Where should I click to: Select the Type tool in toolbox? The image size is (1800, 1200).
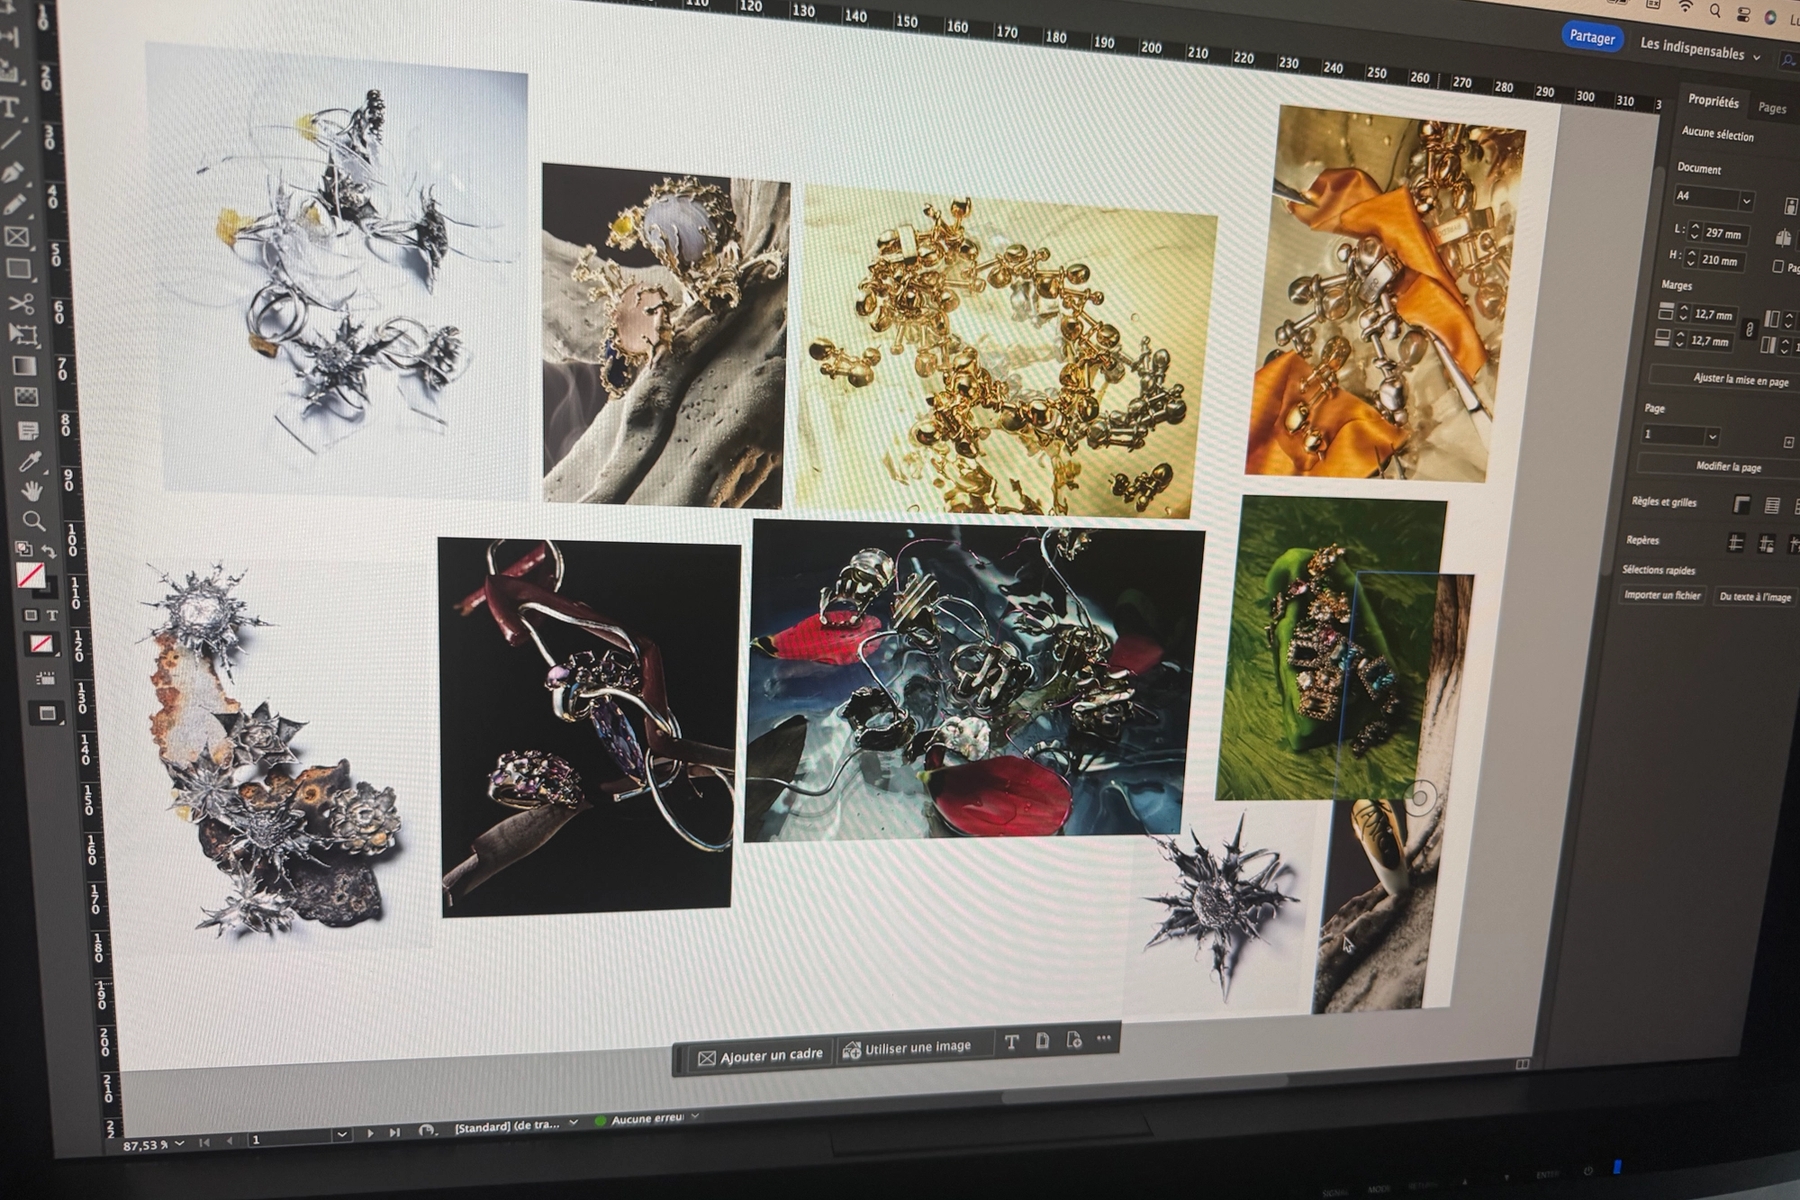pyautogui.click(x=10, y=108)
